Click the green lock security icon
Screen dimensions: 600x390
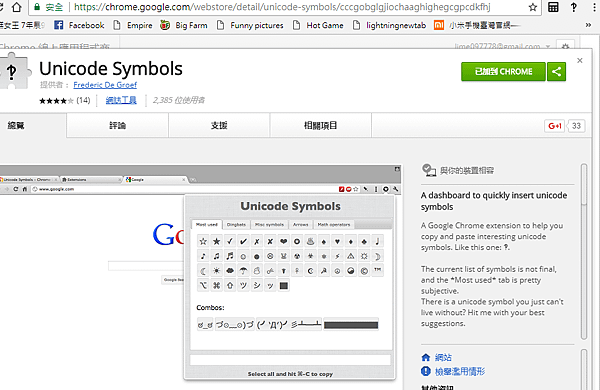click(37, 7)
